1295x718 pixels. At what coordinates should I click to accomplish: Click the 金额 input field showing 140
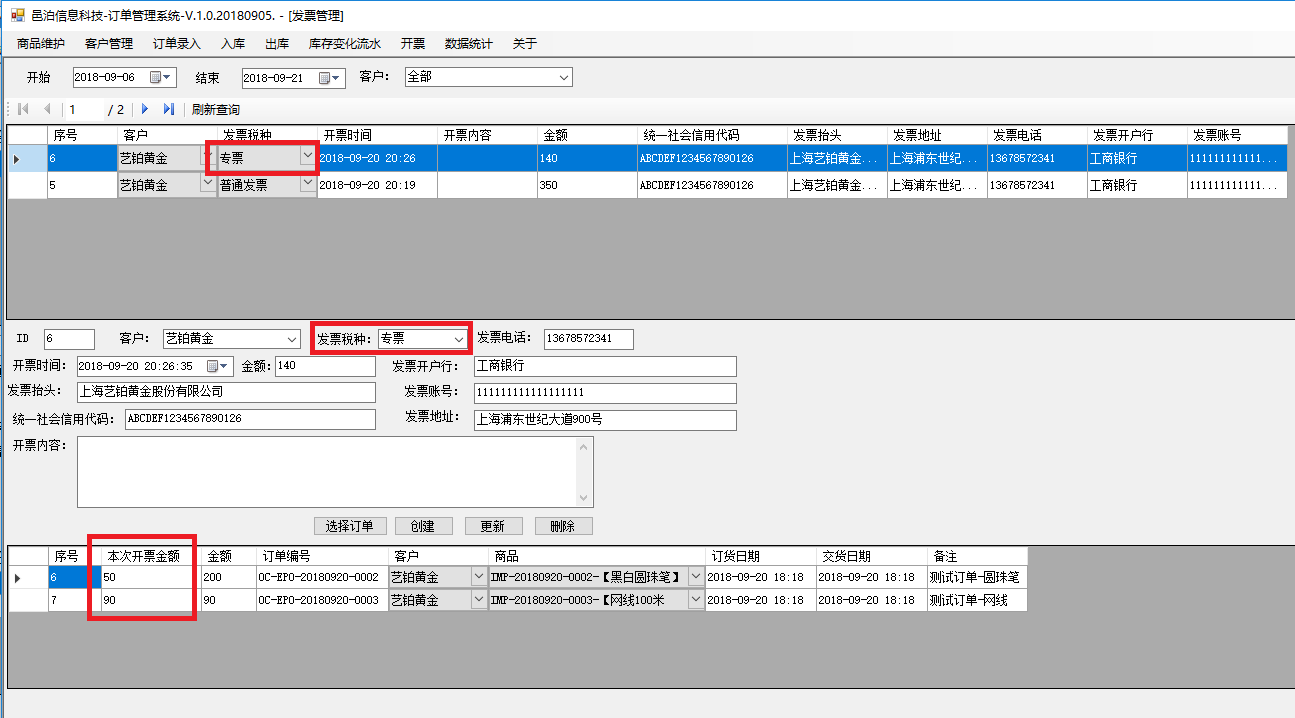[x=325, y=366]
